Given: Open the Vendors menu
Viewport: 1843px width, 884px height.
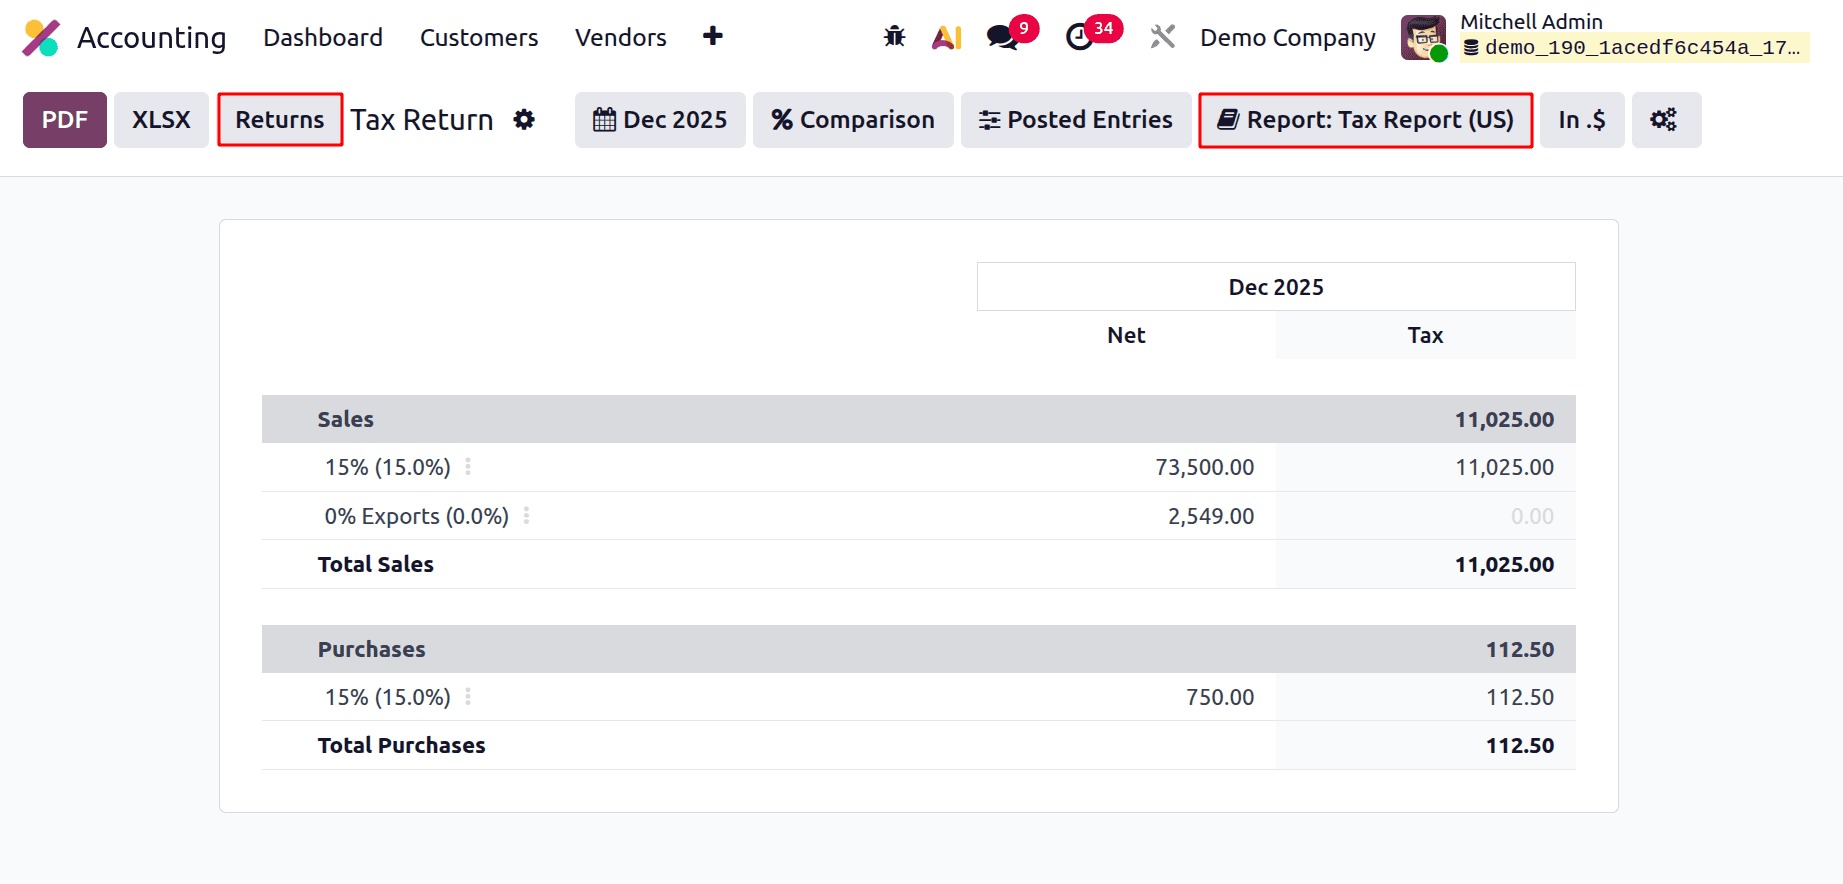Looking at the screenshot, I should pos(621,37).
